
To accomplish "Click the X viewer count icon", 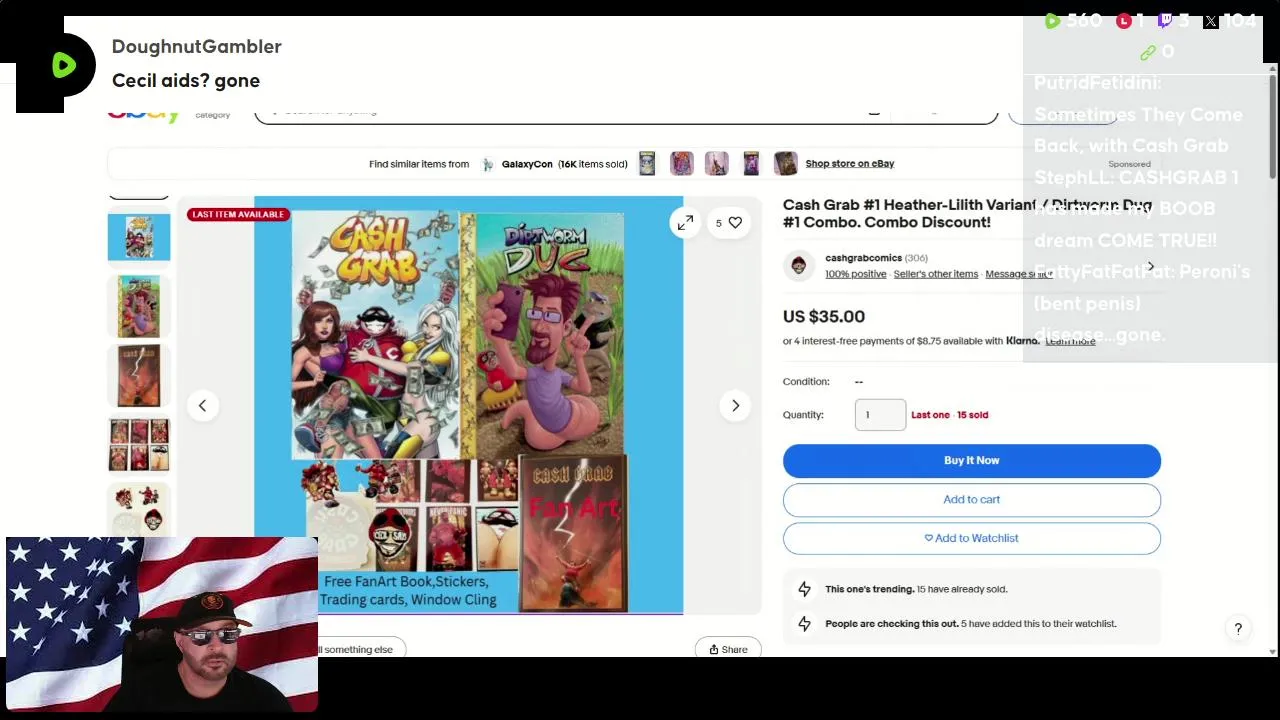I will click(x=1211, y=21).
